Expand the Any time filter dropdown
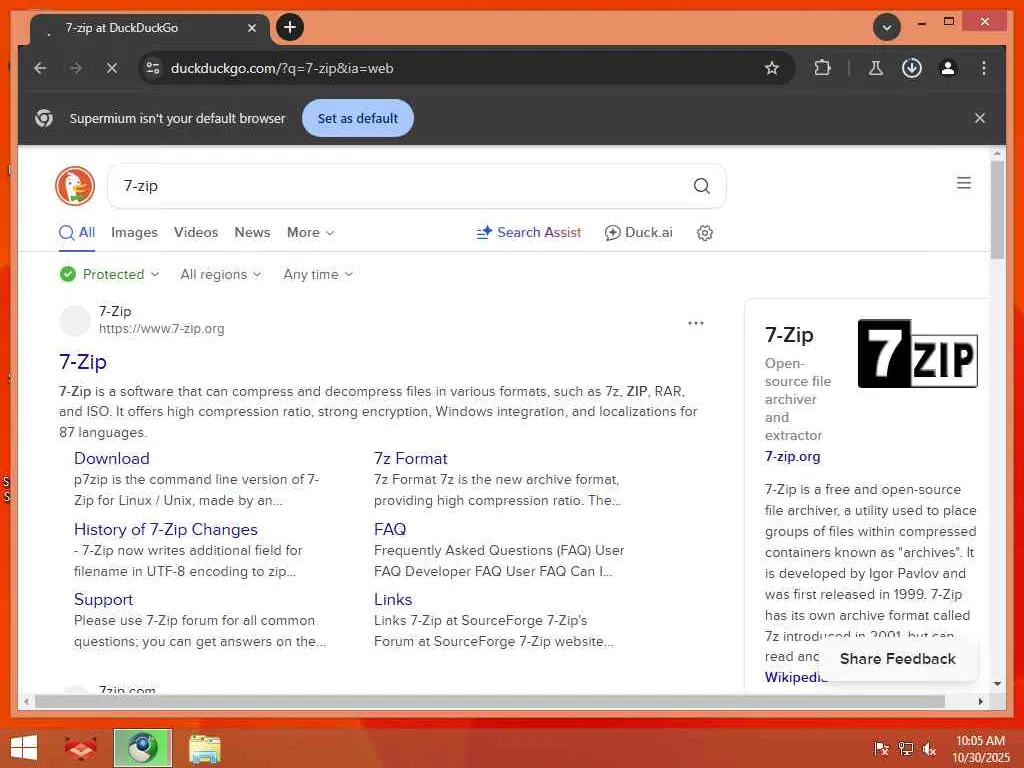Viewport: 1024px width, 768px height. click(318, 274)
